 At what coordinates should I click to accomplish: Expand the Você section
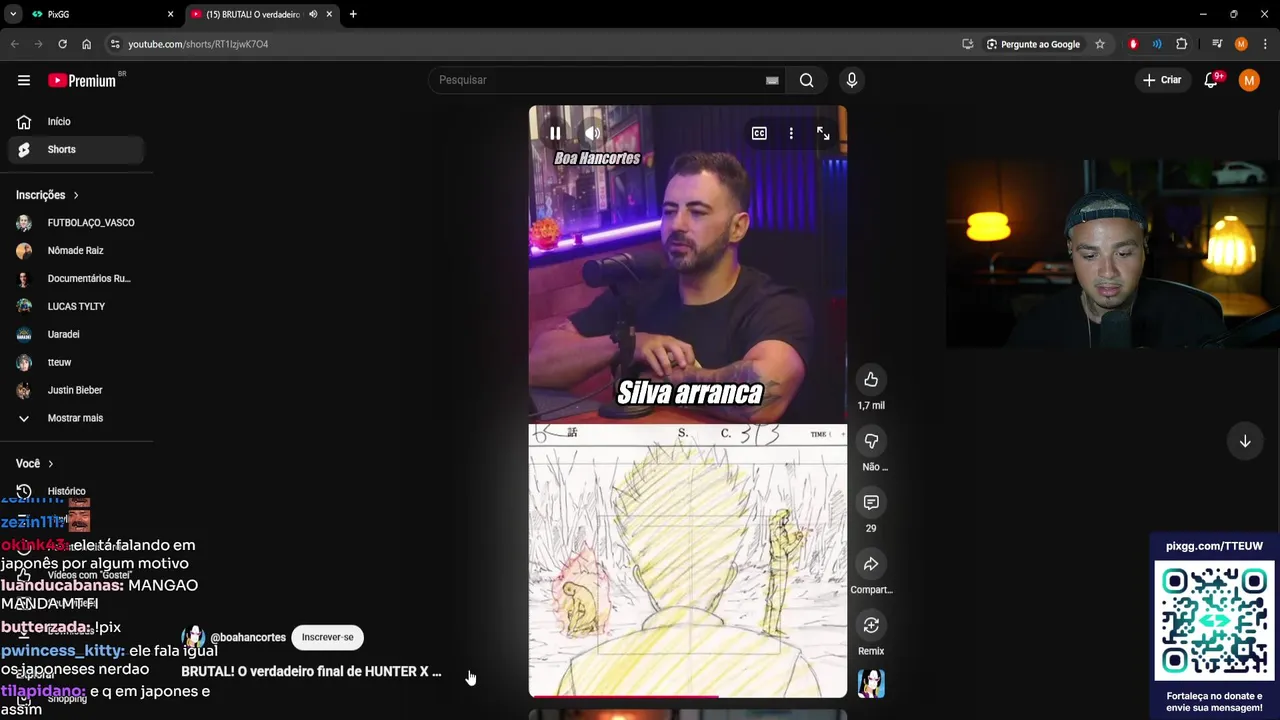(35, 464)
